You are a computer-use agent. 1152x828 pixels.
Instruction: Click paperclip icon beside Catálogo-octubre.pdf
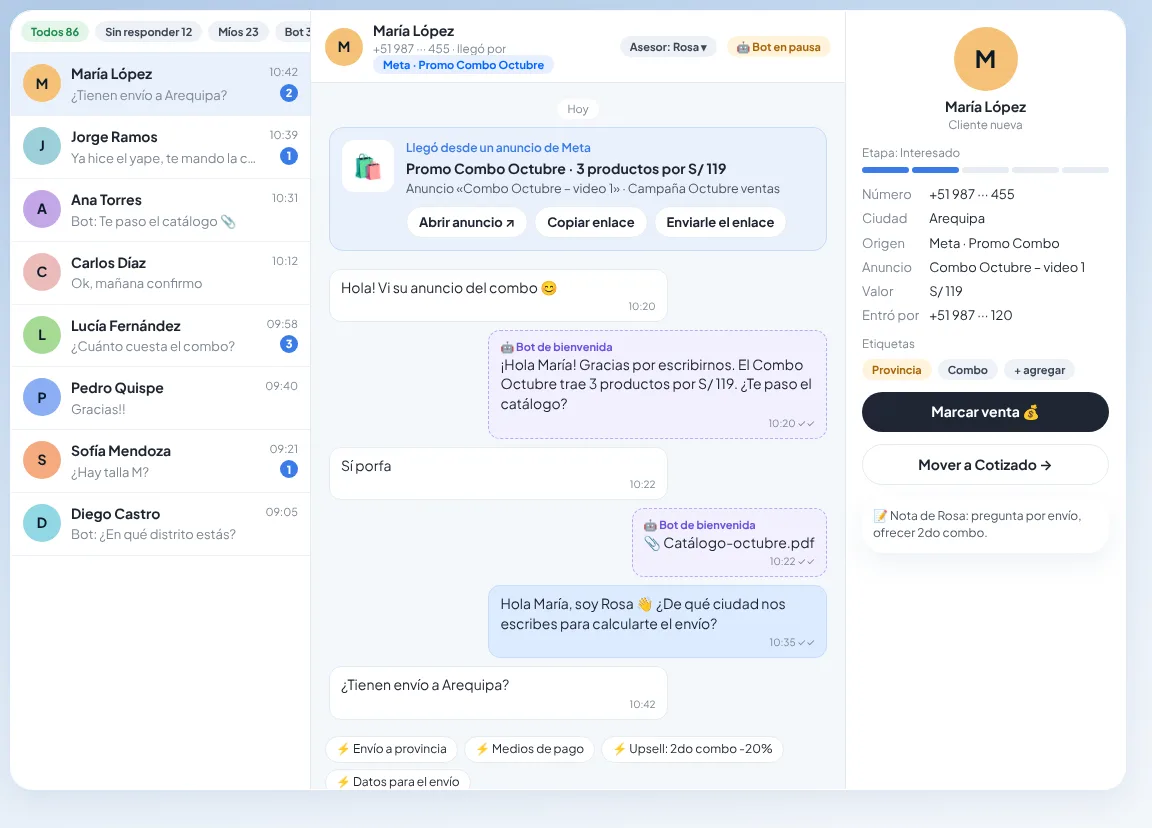point(652,543)
